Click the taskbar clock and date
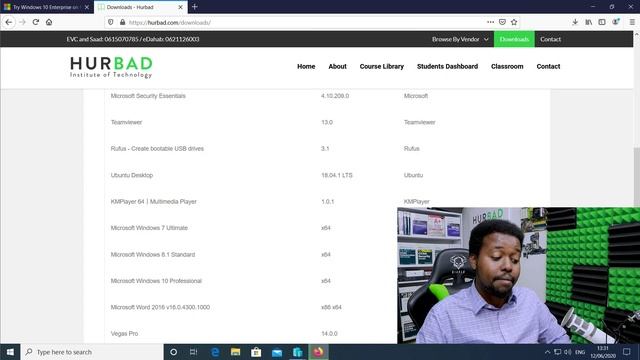Screen dimensions: 640x360 [x=603, y=352]
